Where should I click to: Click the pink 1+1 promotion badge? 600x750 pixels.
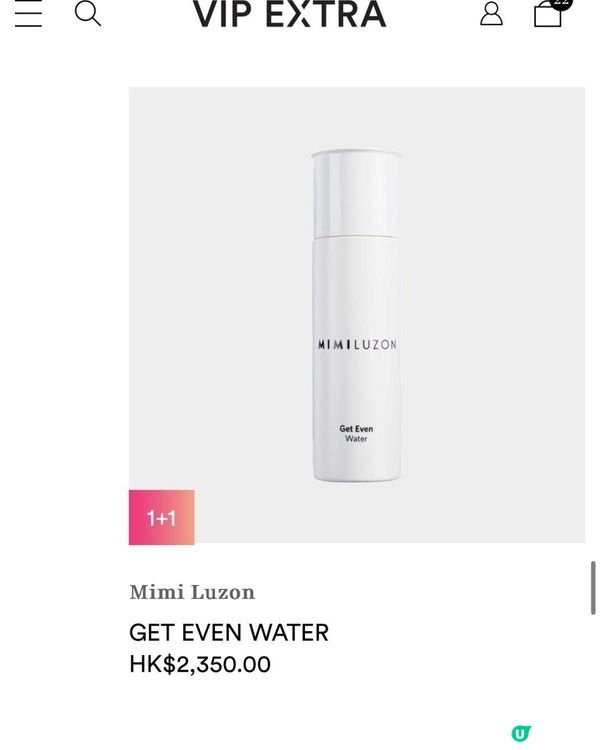pos(162,518)
